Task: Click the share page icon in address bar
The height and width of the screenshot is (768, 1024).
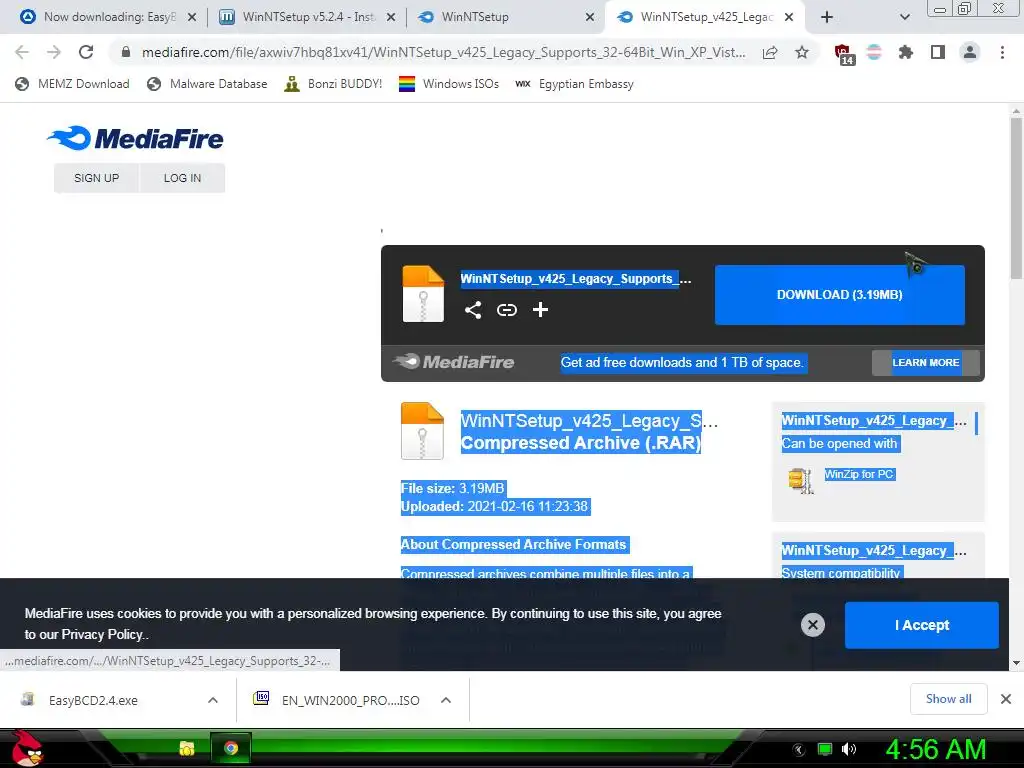Action: coord(770,52)
